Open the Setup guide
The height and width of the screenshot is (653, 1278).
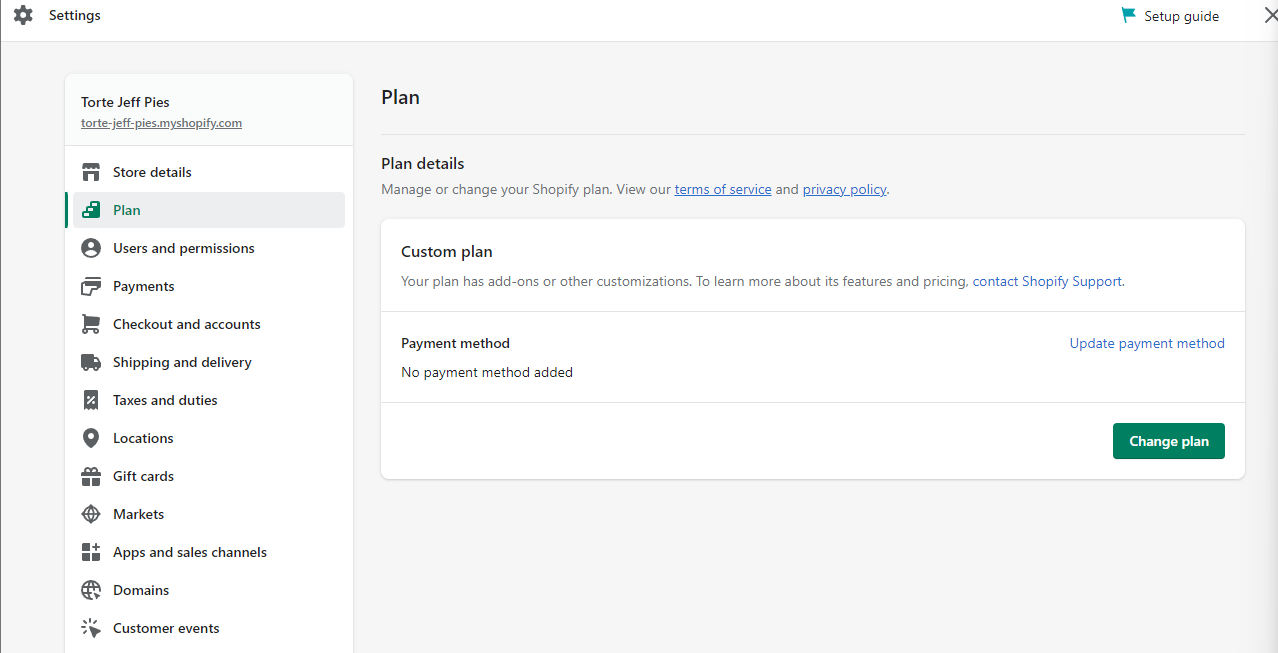coord(1170,16)
